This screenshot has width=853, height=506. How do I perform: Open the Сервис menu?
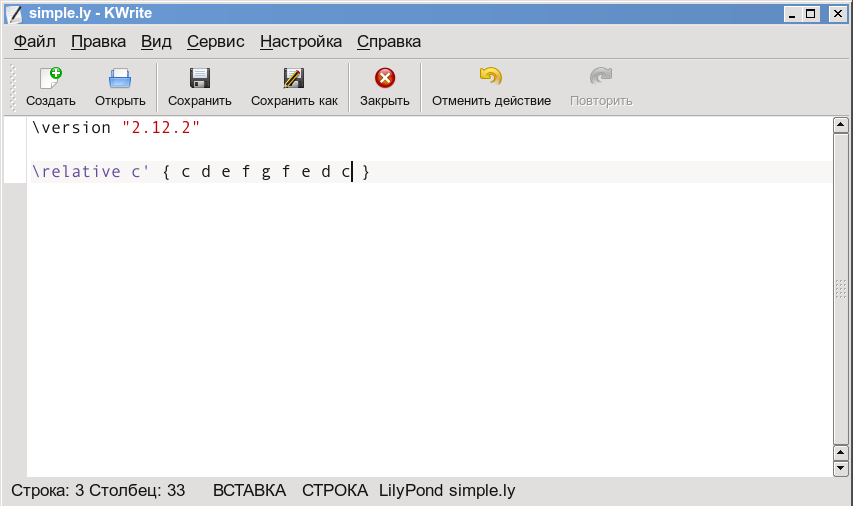tap(215, 41)
